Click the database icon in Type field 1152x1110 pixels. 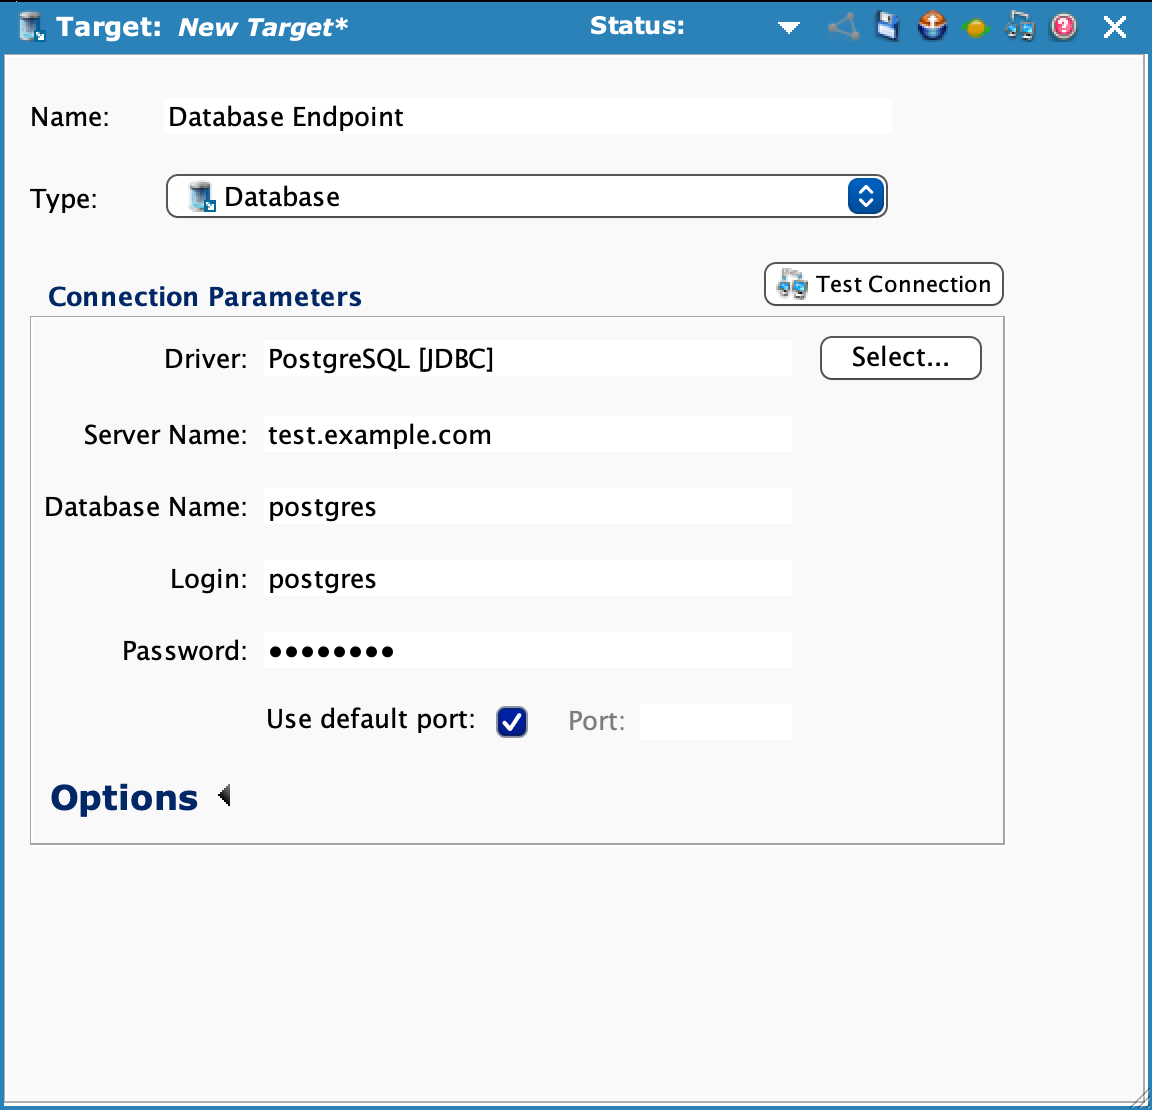(x=202, y=197)
